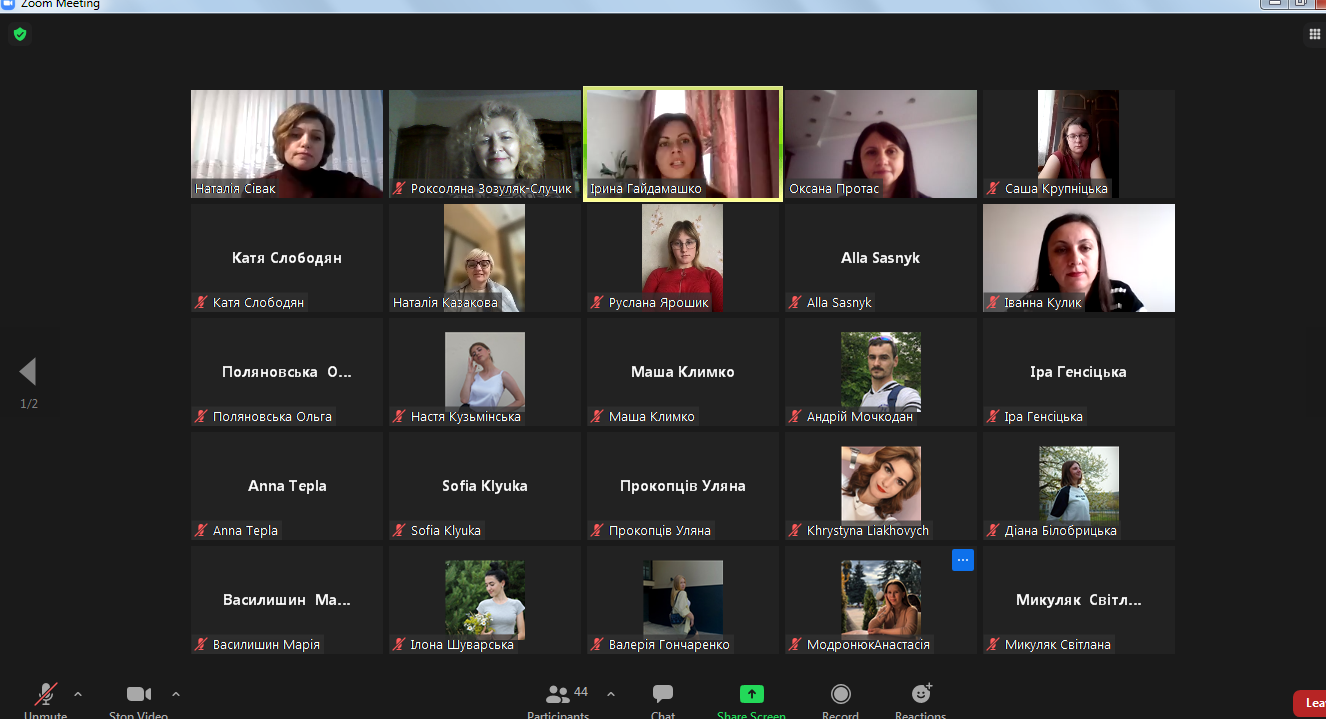Switch view using the grid icon
This screenshot has width=1326, height=719.
1315,34
